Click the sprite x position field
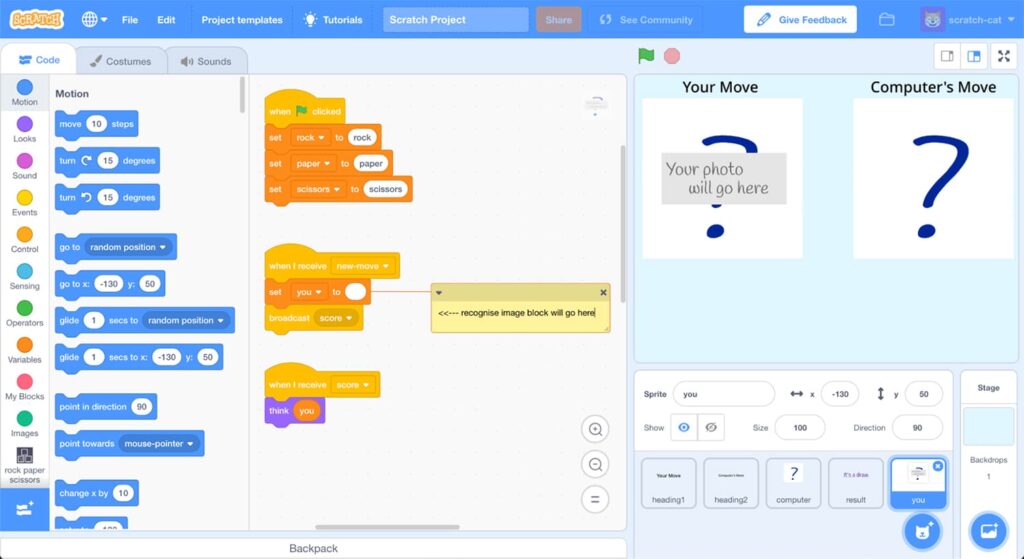This screenshot has width=1024, height=559. pyautogui.click(x=840, y=394)
